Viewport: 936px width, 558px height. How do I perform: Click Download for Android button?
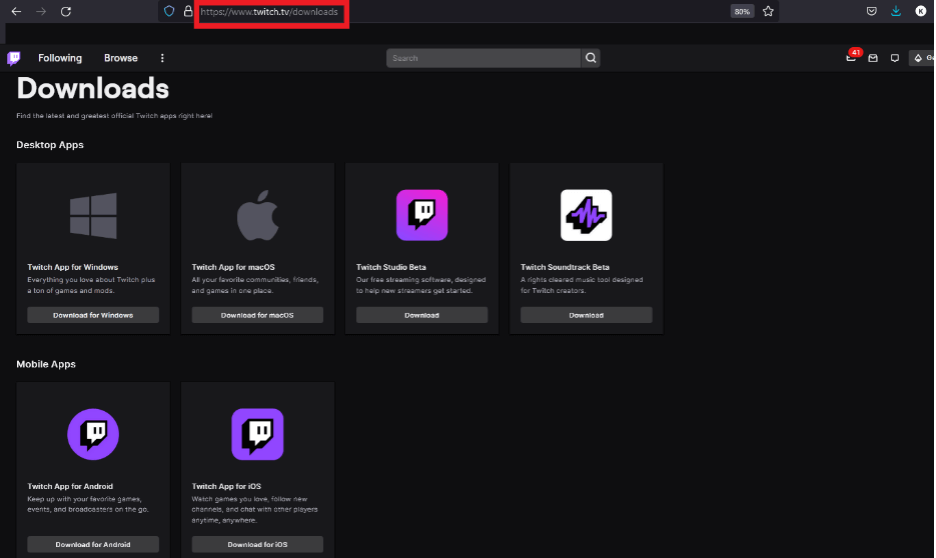click(93, 544)
